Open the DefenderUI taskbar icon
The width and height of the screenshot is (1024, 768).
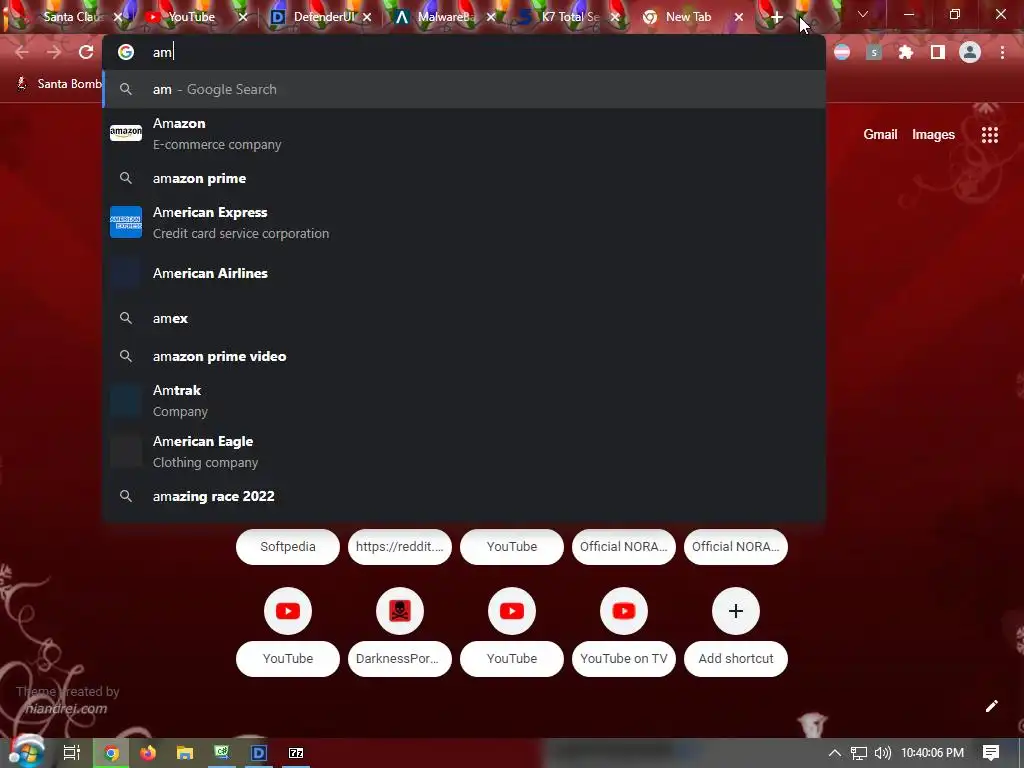pos(259,753)
